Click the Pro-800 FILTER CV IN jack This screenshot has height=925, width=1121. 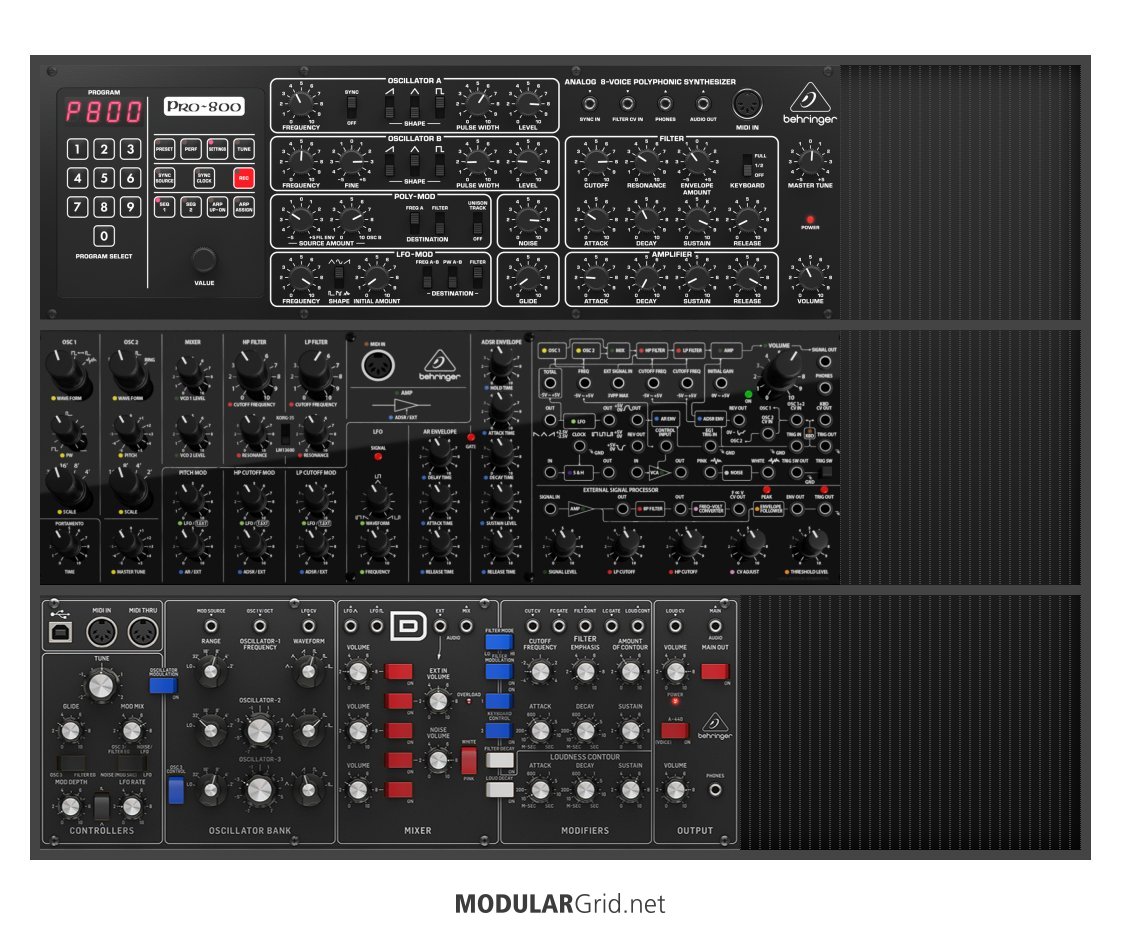(x=627, y=104)
